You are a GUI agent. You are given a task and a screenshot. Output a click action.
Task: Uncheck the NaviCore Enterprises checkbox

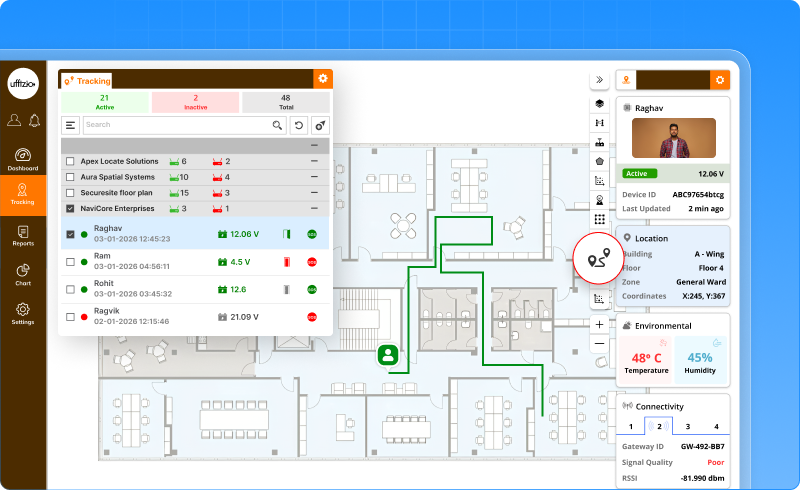pyautogui.click(x=70, y=209)
